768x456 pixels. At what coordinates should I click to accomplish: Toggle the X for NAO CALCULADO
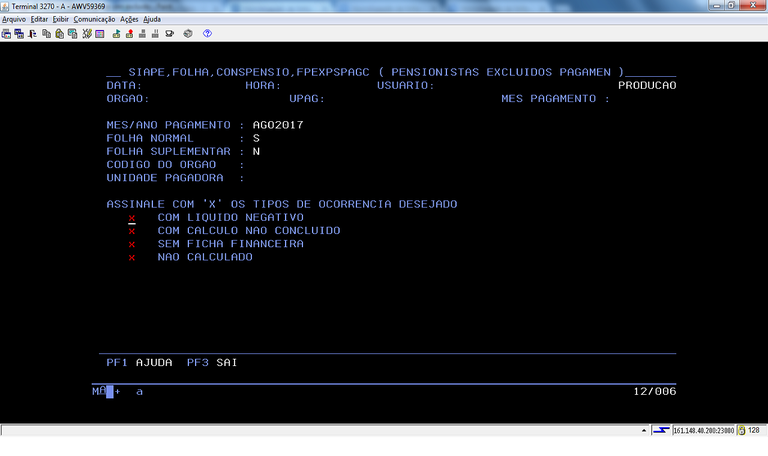[x=132, y=258]
